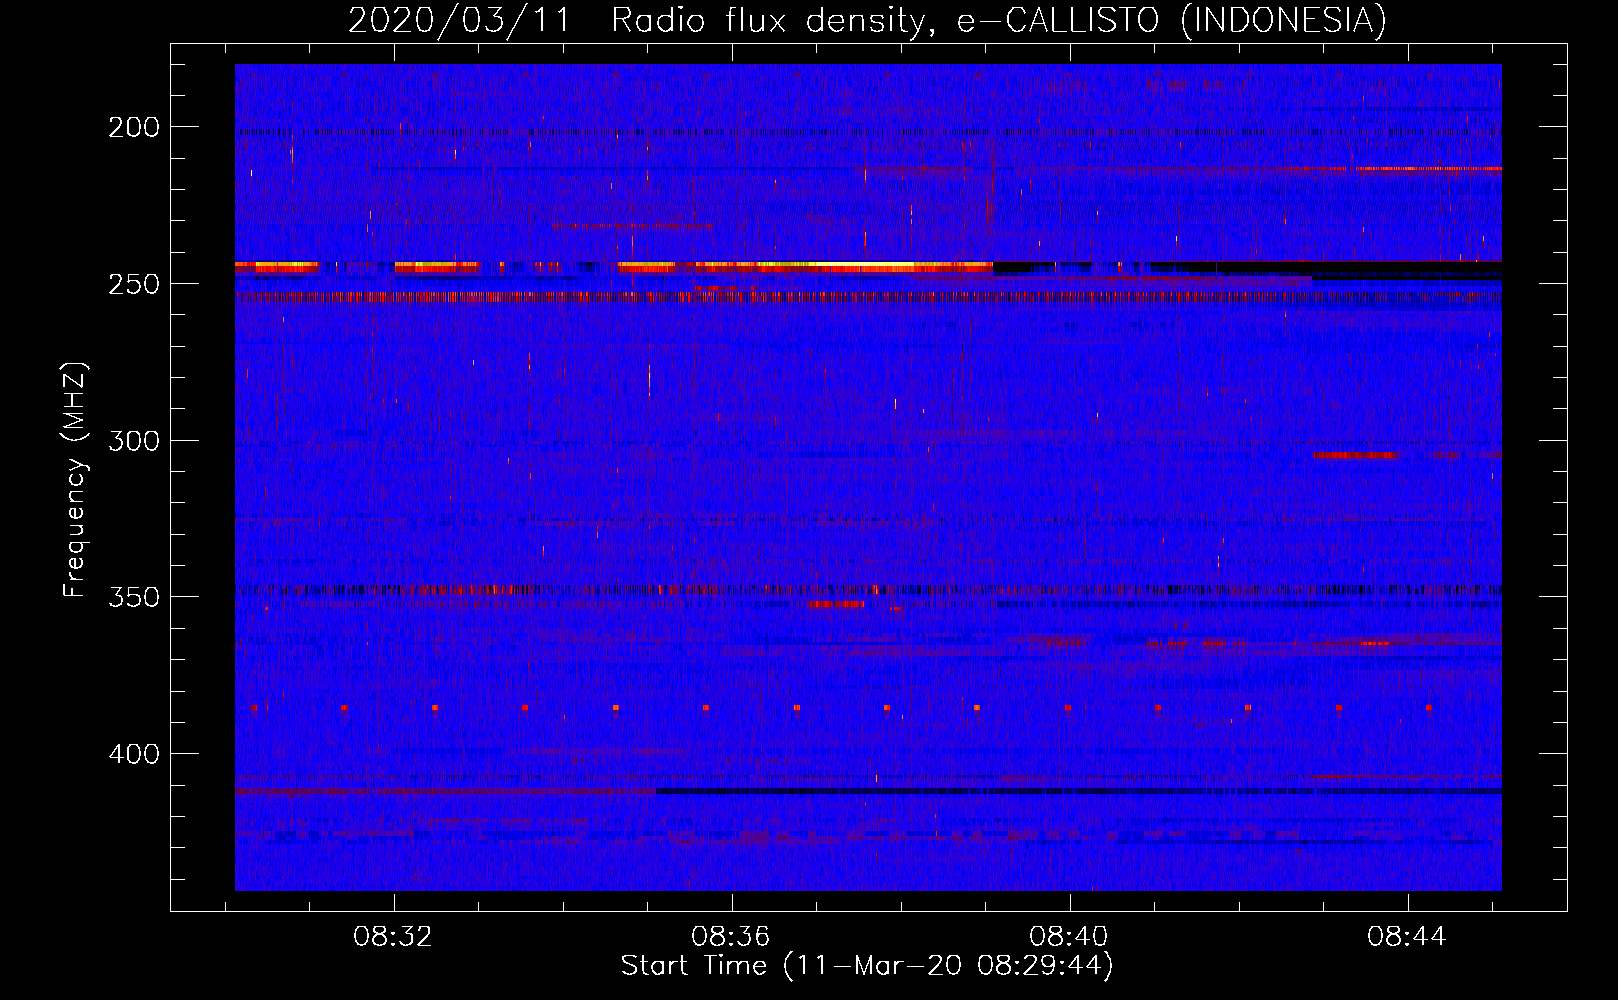This screenshot has width=1618, height=1000.
Task: Click the 300 frequency tick label
Action: tap(134, 441)
